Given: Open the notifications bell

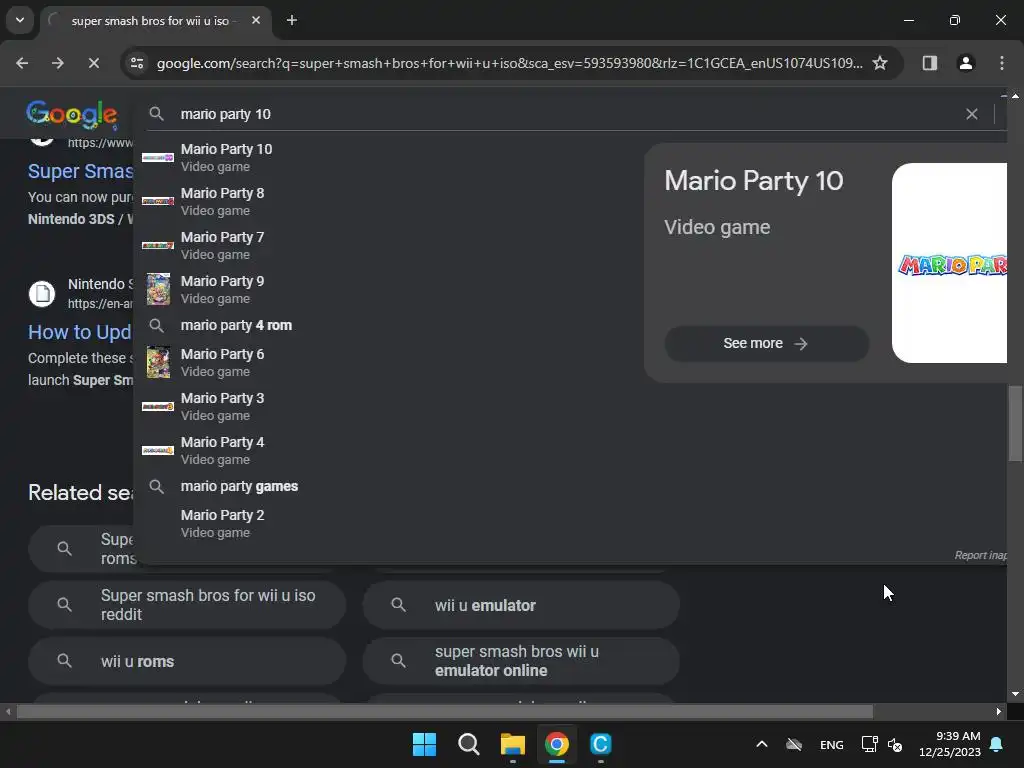Looking at the screenshot, I should 997,744.
